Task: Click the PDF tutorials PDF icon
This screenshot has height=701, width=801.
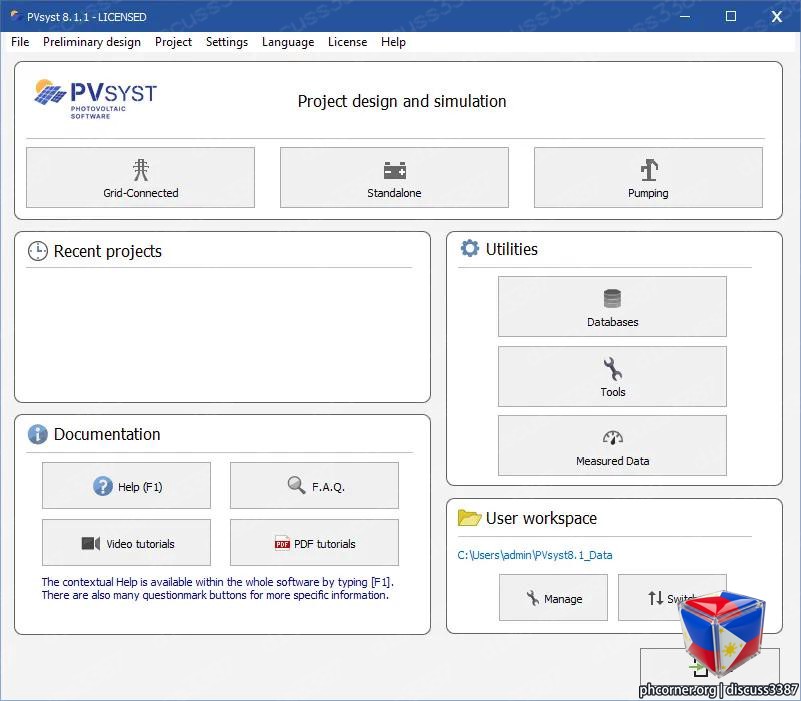Action: click(282, 542)
